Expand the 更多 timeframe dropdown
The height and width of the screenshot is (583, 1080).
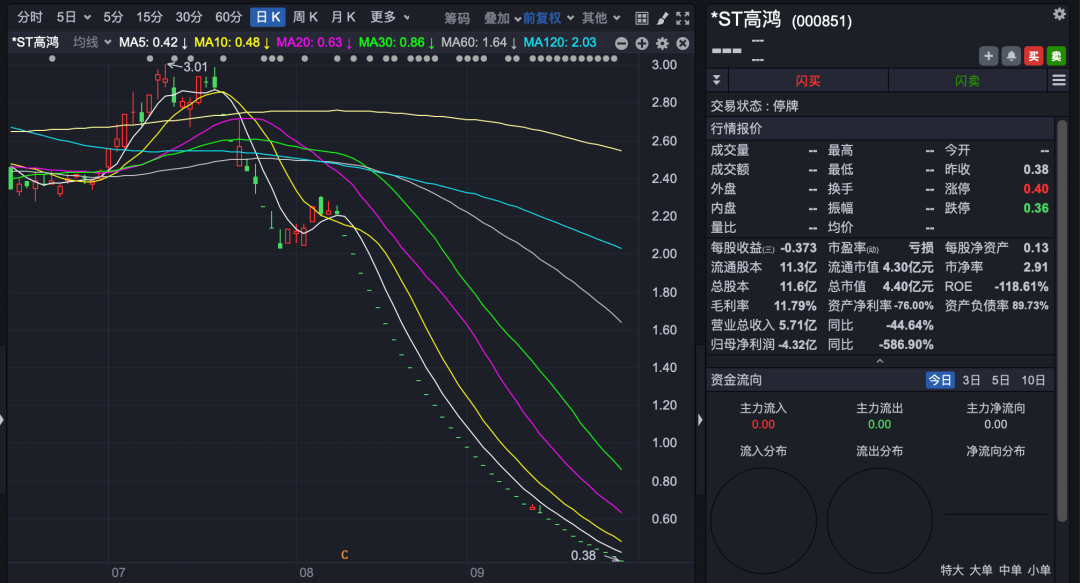pos(389,18)
